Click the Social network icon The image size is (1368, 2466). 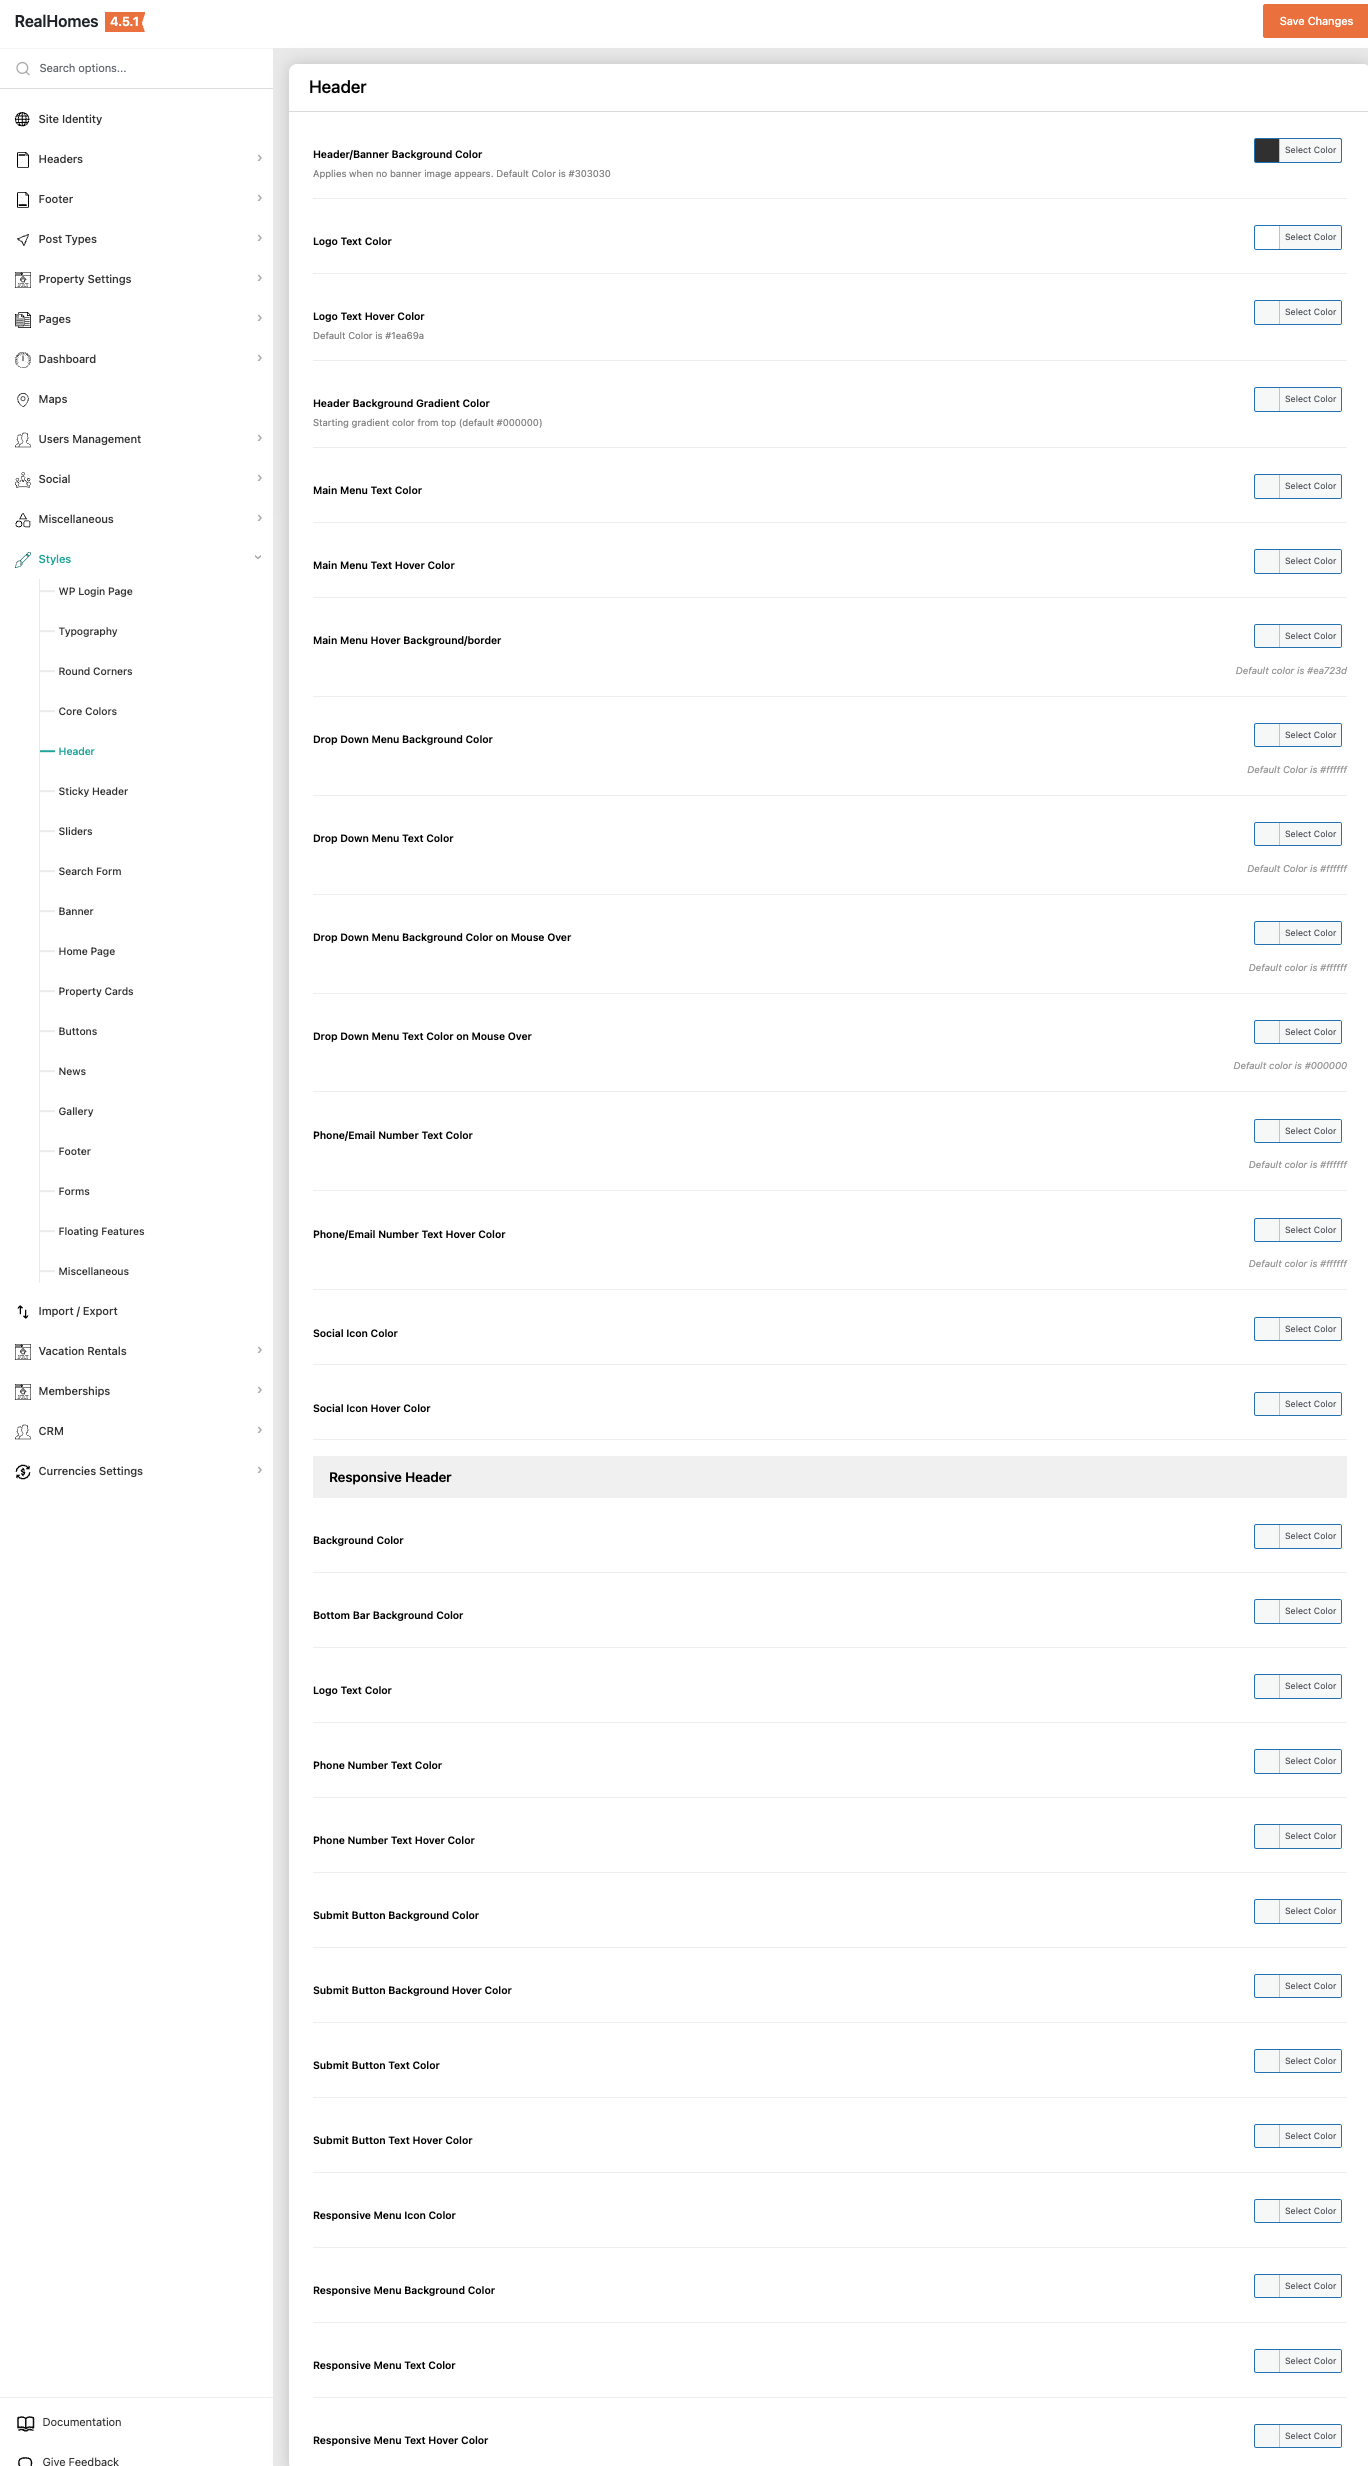point(22,479)
